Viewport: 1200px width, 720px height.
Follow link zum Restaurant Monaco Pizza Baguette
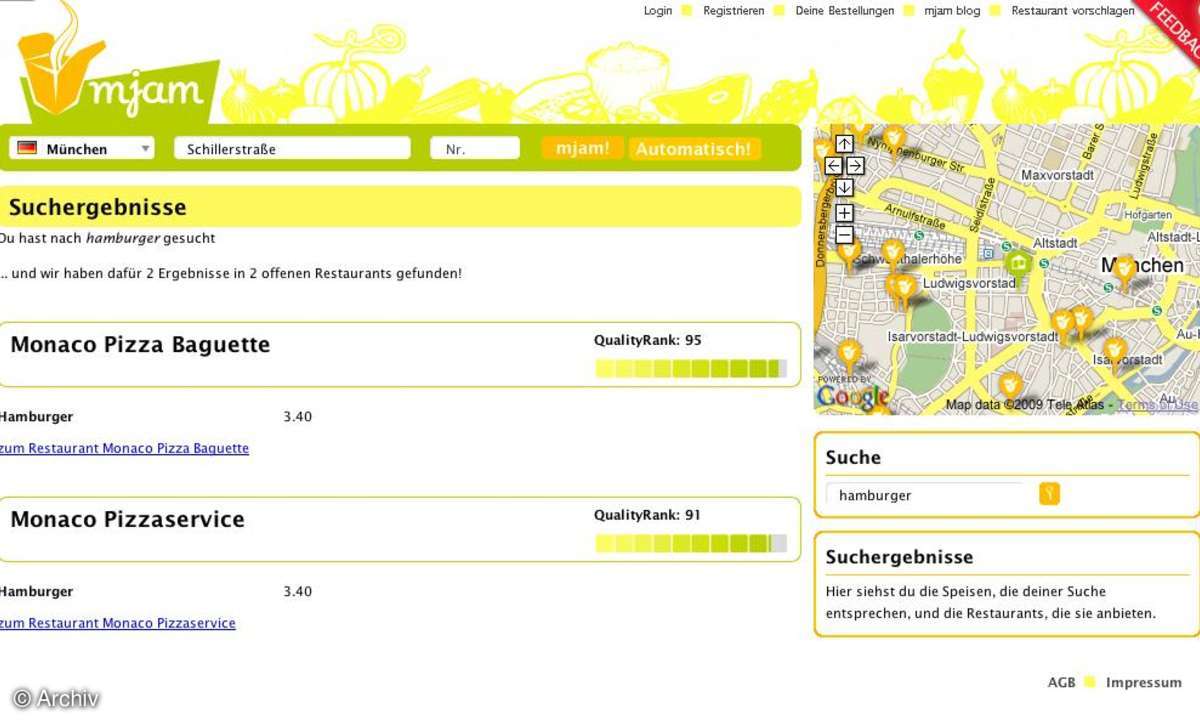pyautogui.click(x=124, y=448)
